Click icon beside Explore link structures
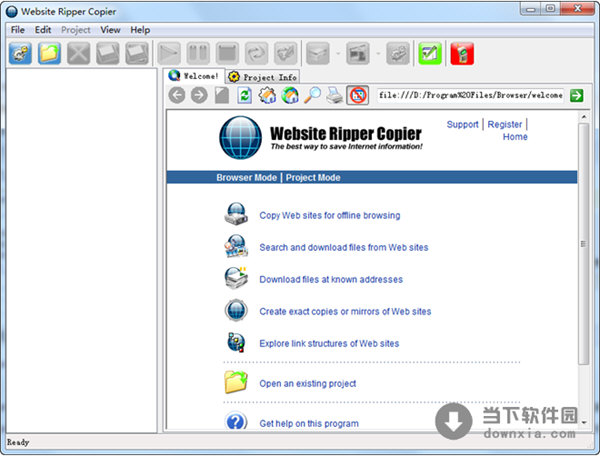 click(x=236, y=342)
